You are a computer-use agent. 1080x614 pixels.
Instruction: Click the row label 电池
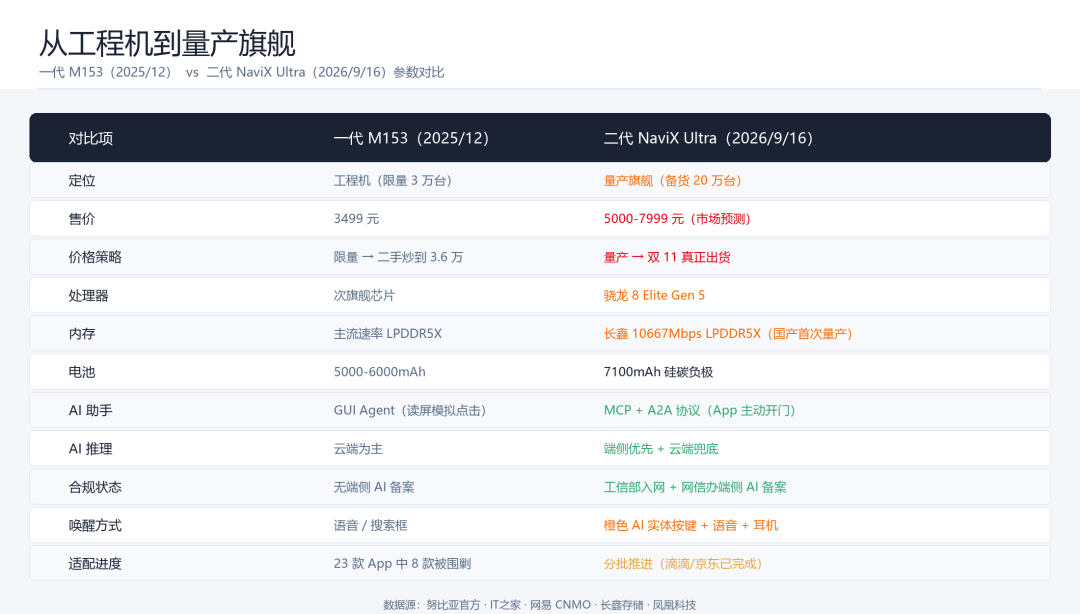click(82, 372)
